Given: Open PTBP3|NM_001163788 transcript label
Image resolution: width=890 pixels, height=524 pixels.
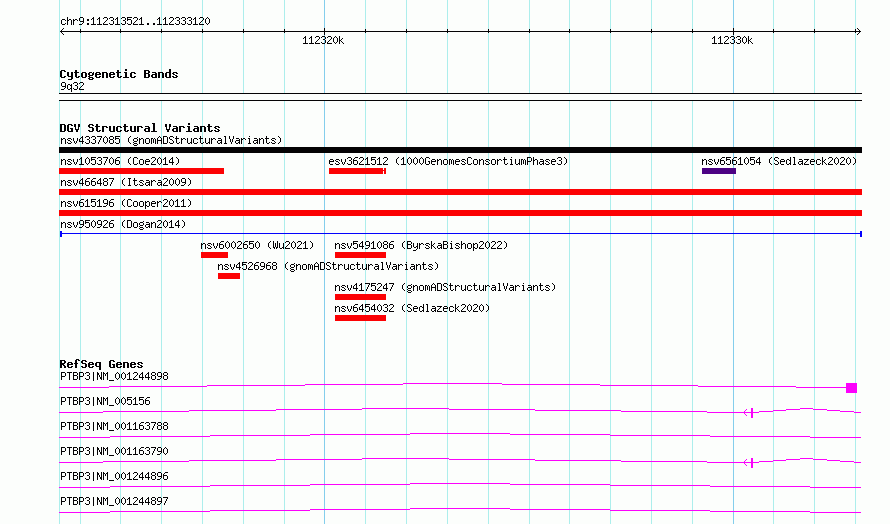Looking at the screenshot, I should pyautogui.click(x=114, y=426).
